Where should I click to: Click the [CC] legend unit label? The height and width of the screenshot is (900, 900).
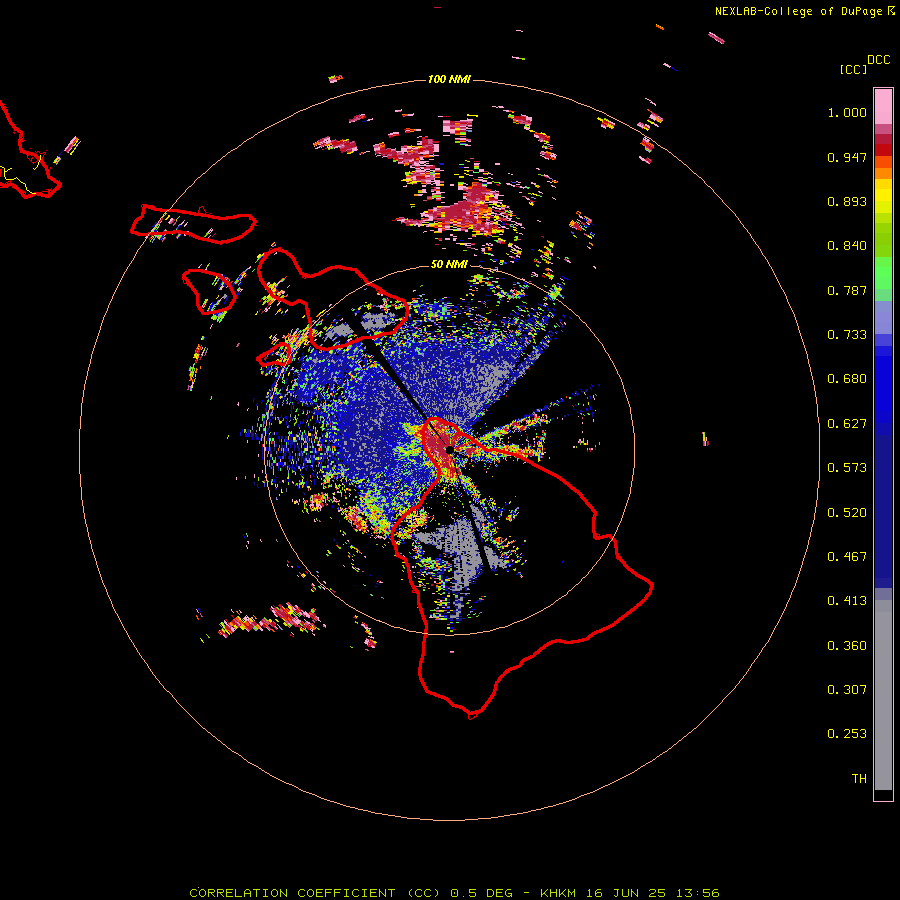coord(853,69)
